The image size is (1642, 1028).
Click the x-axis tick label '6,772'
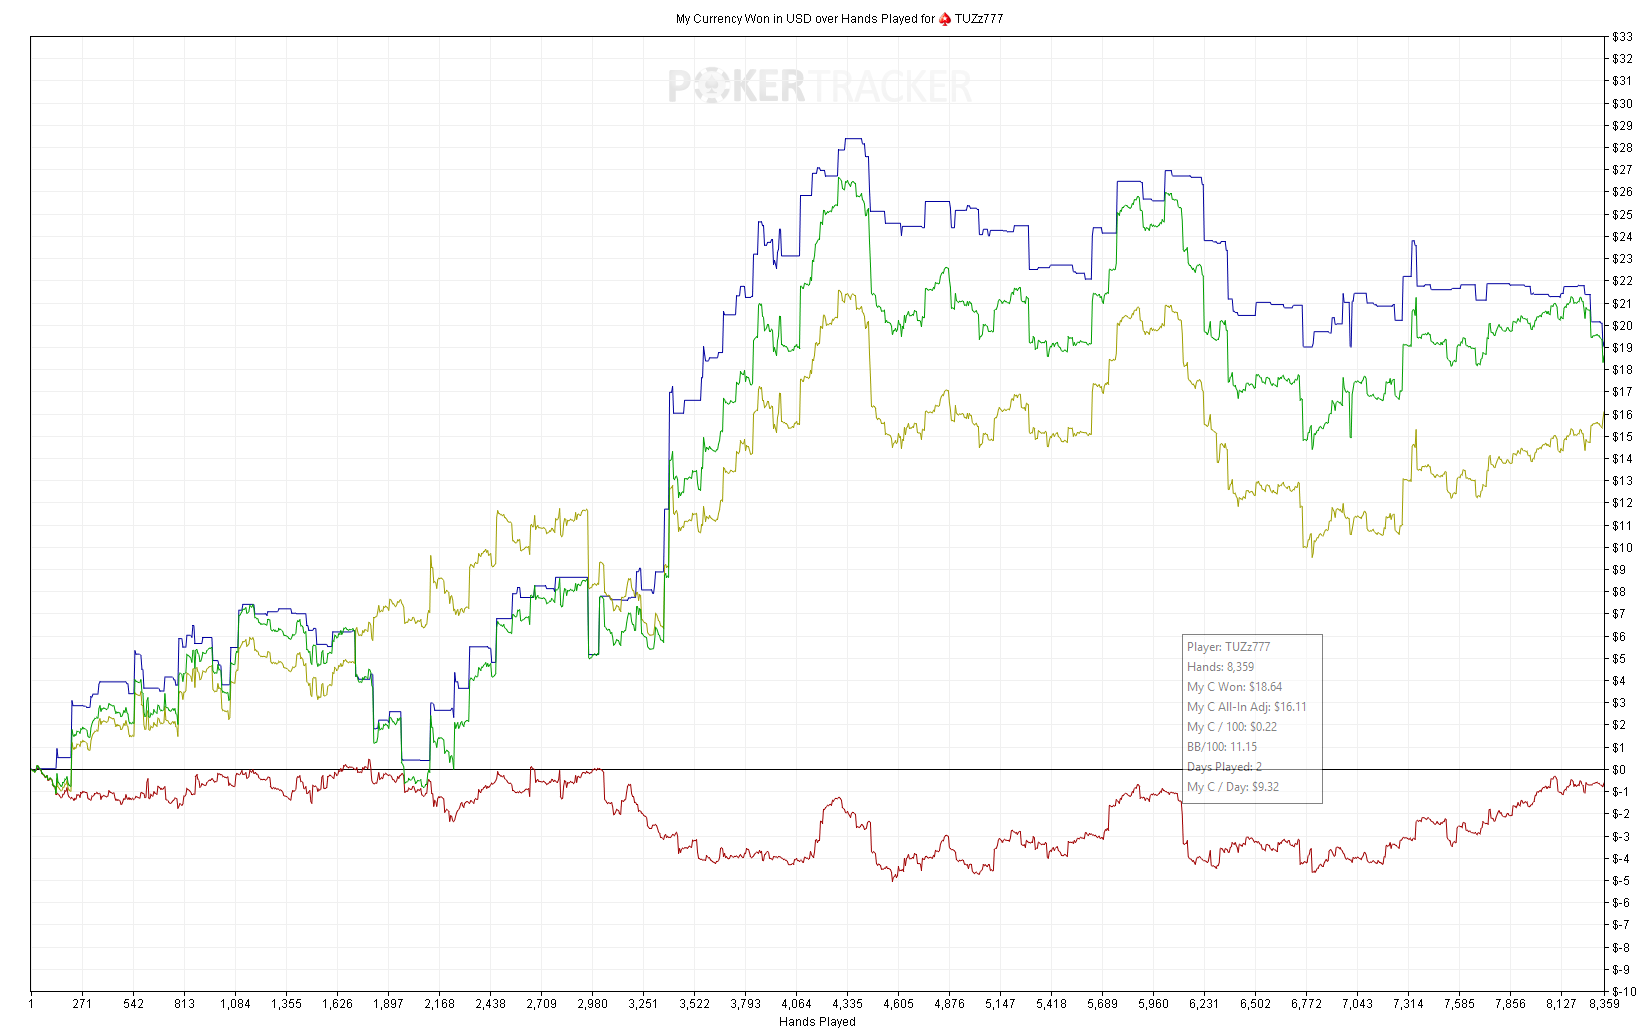[x=1306, y=1004]
